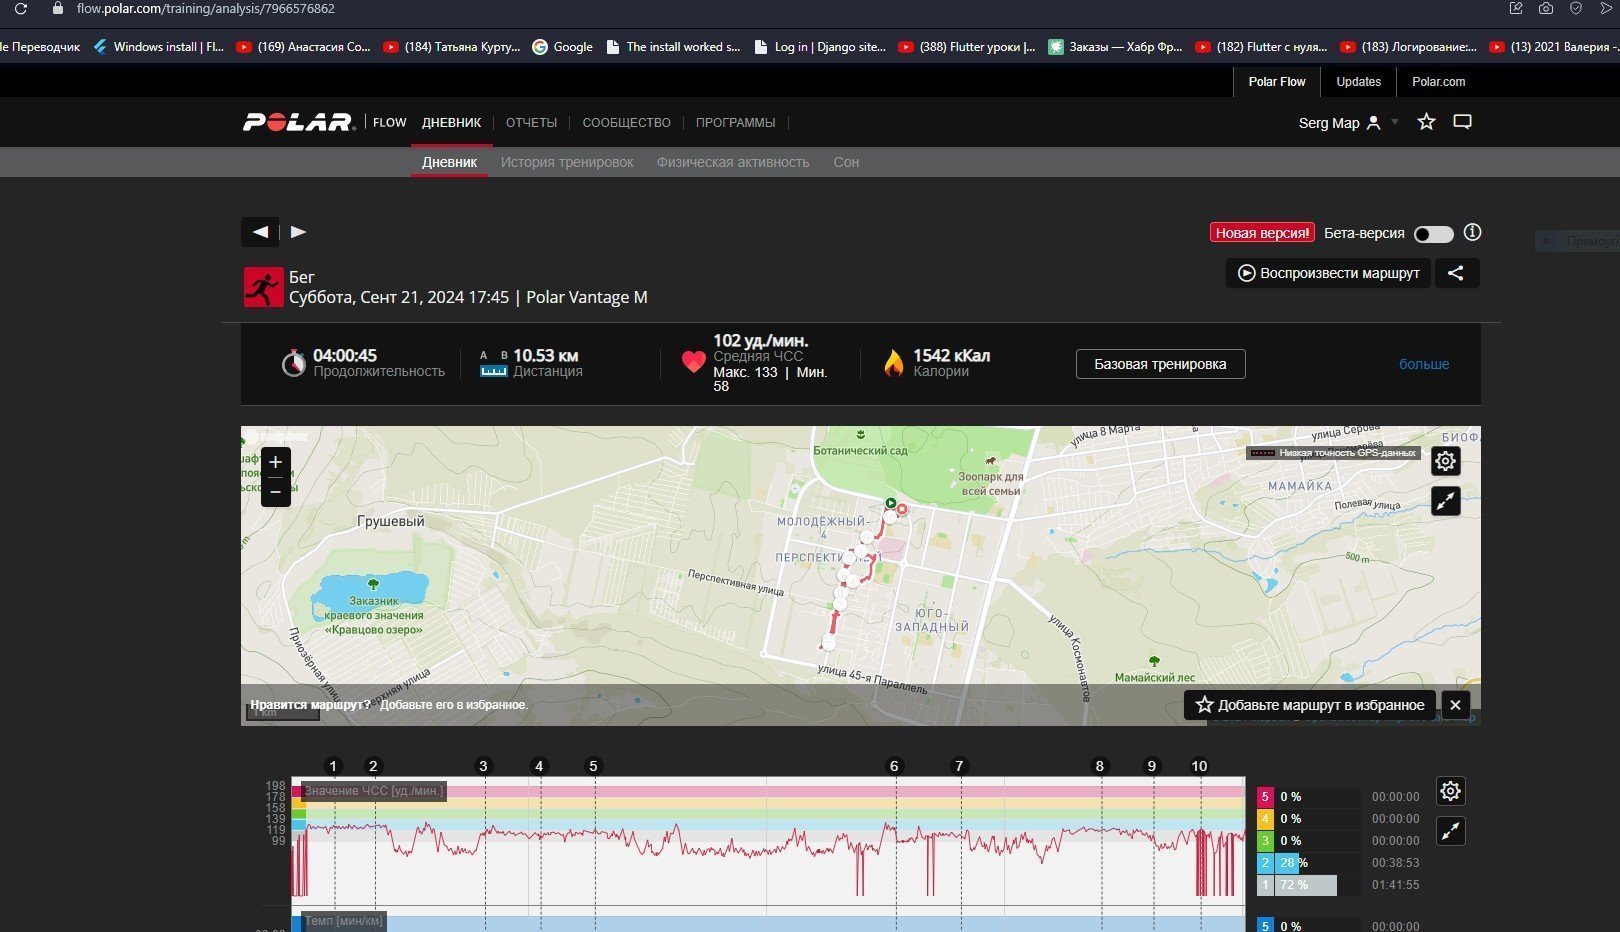This screenshot has height=932, width=1620.
Task: Reload the page in browser
Action: [20, 9]
